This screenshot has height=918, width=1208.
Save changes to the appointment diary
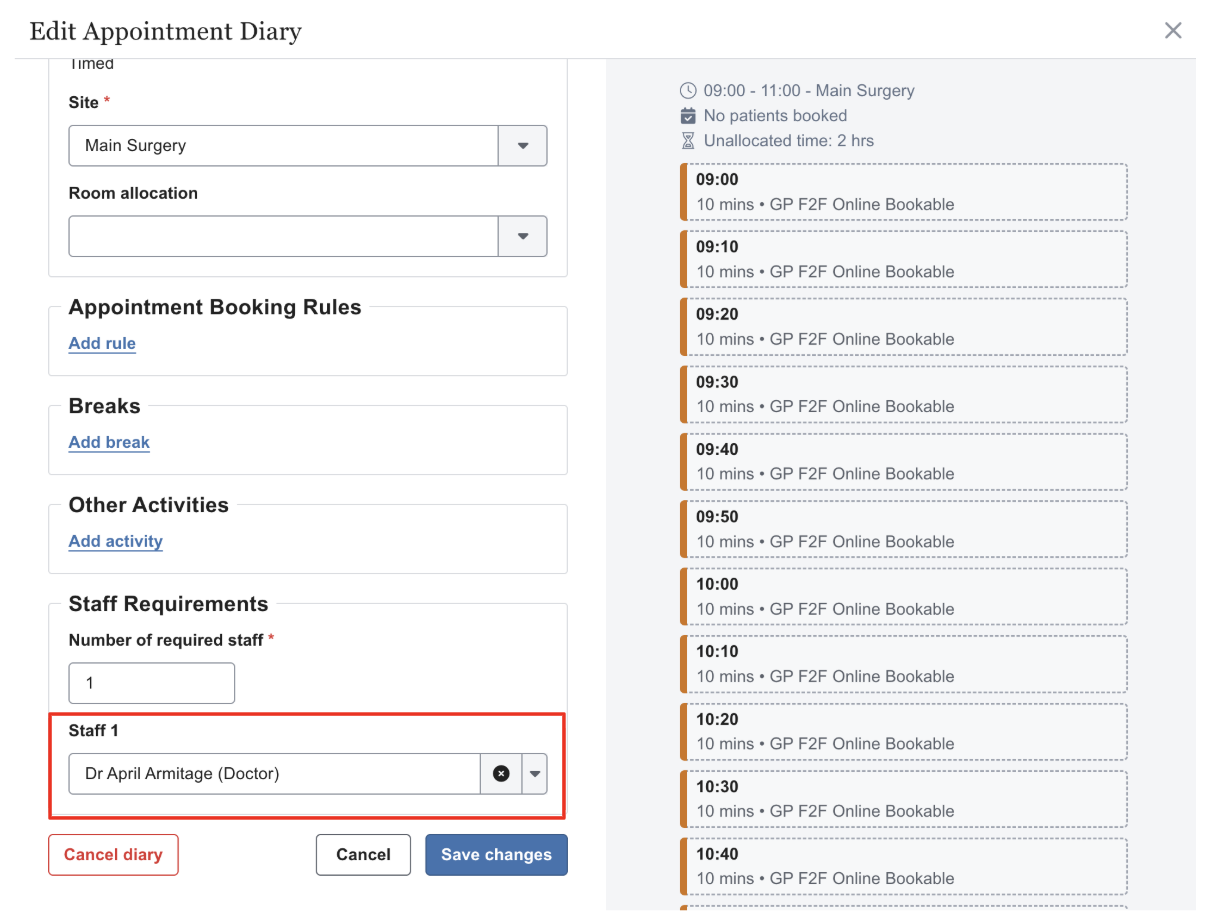(x=496, y=855)
